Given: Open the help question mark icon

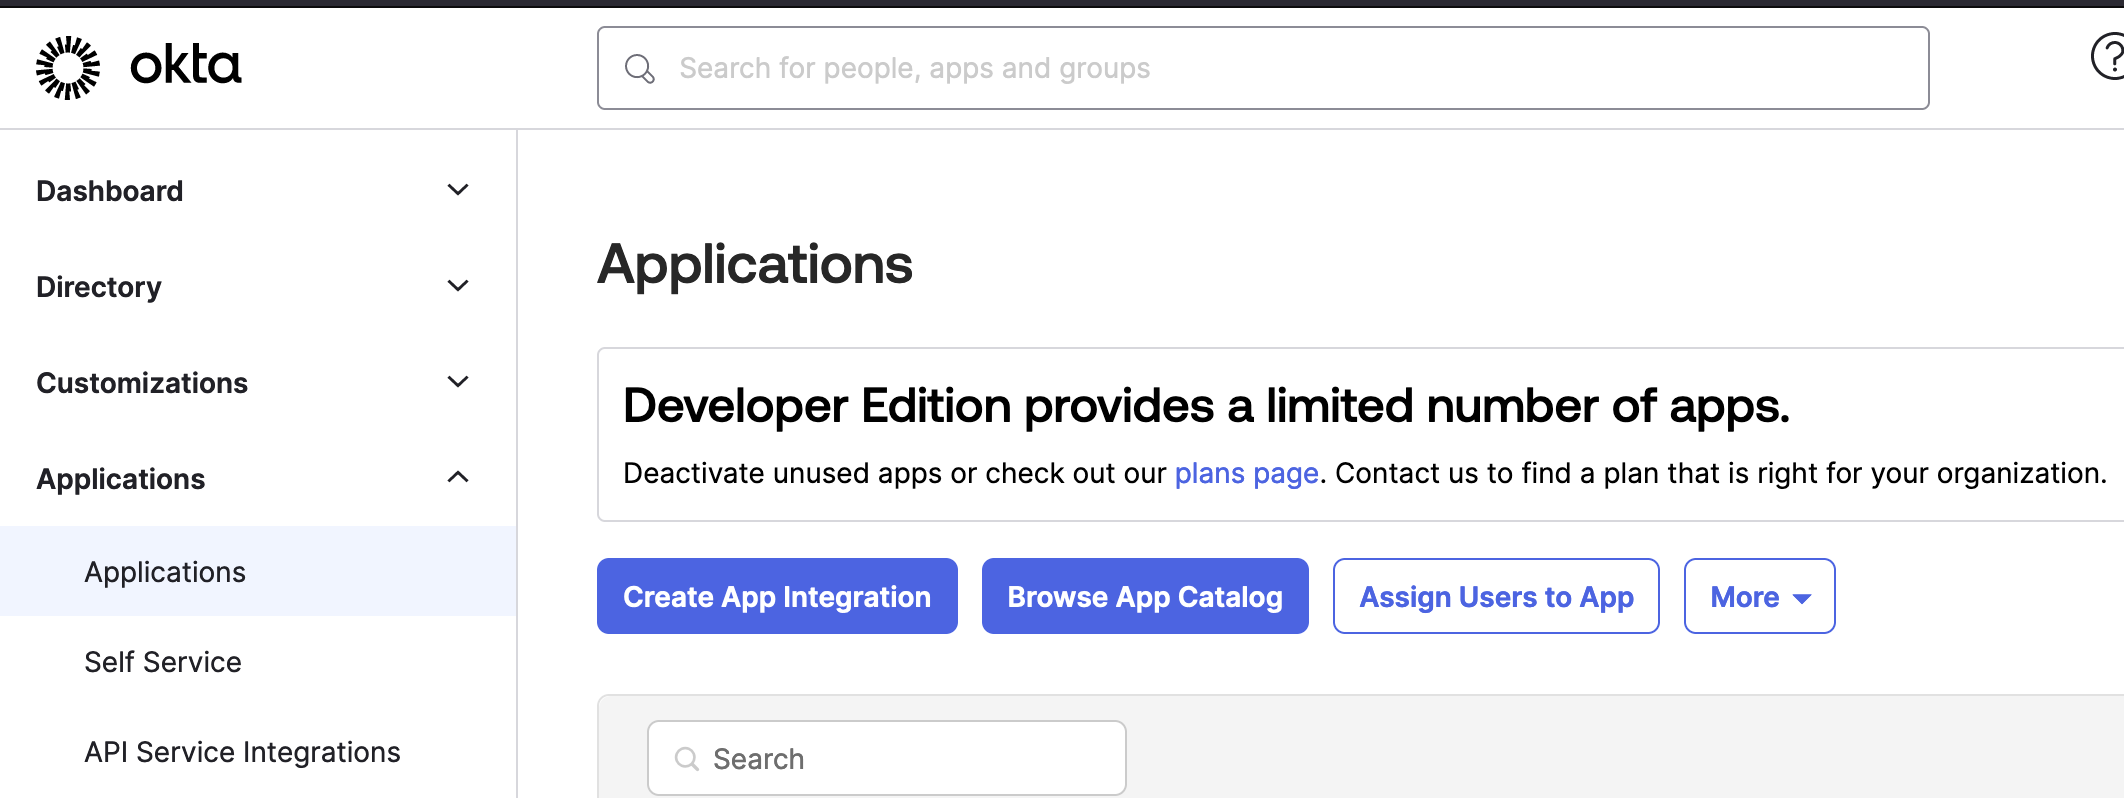Looking at the screenshot, I should click(x=2108, y=56).
